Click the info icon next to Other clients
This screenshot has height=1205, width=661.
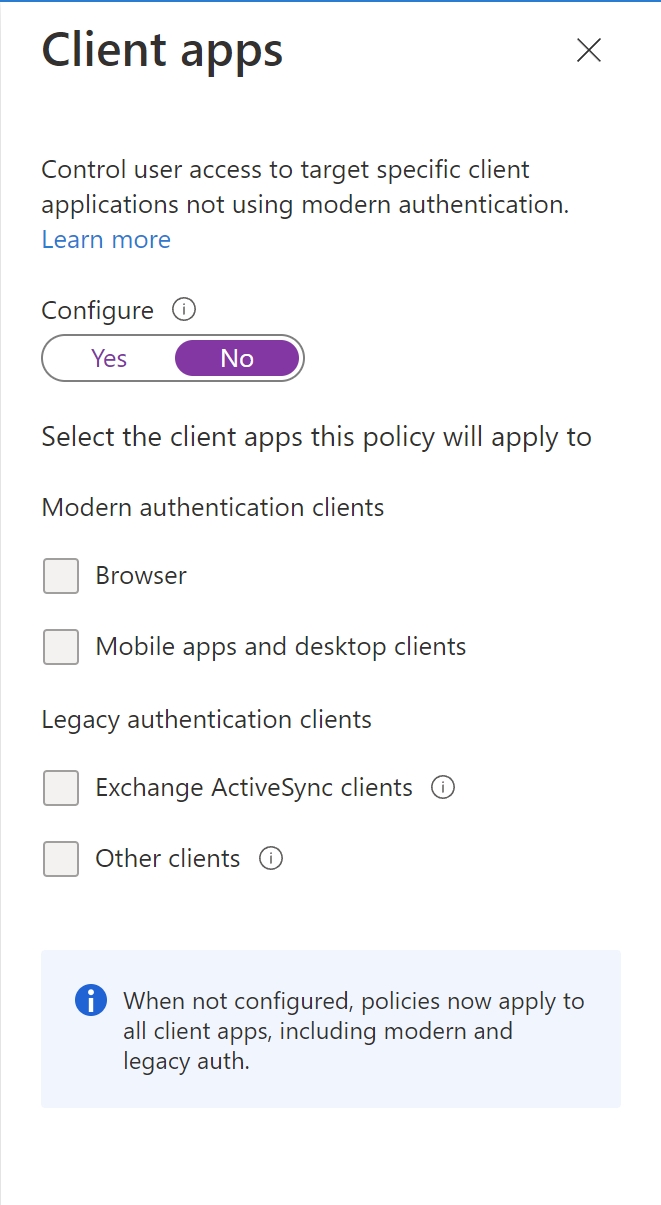pos(270,858)
